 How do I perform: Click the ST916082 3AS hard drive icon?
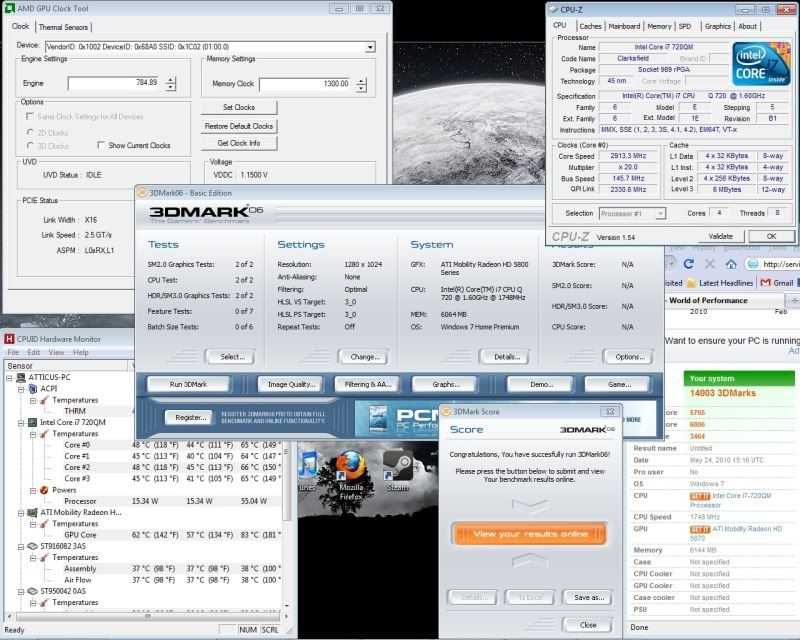point(33,546)
